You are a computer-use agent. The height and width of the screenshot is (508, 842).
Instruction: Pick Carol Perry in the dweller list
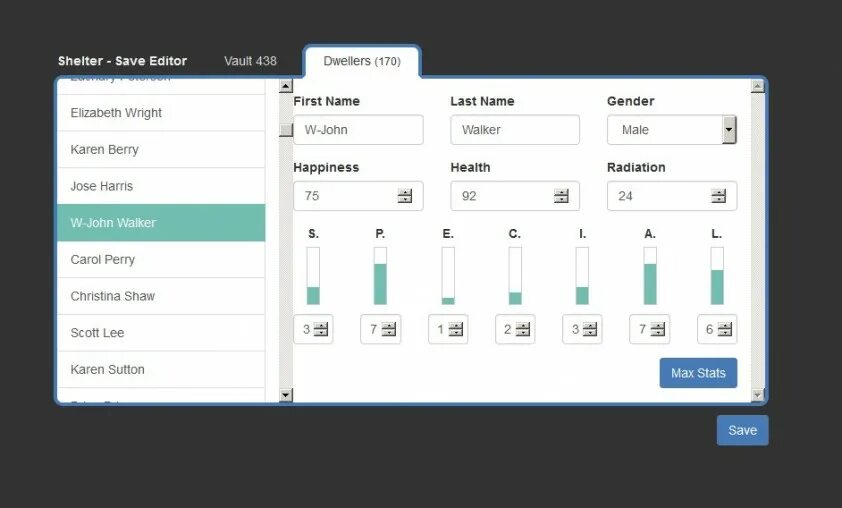tap(161, 259)
